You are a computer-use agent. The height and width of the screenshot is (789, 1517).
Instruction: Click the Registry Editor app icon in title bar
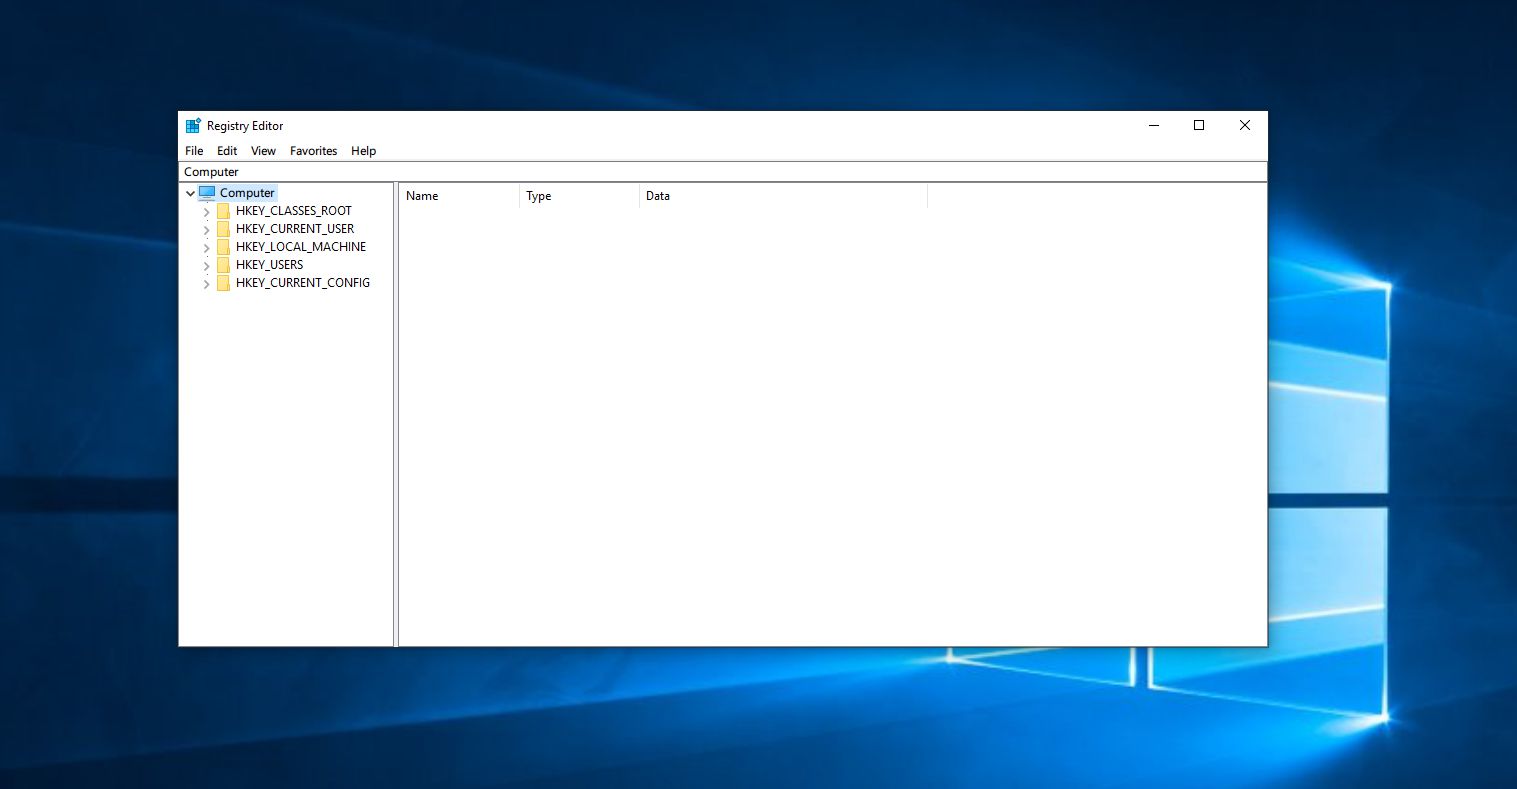click(193, 126)
